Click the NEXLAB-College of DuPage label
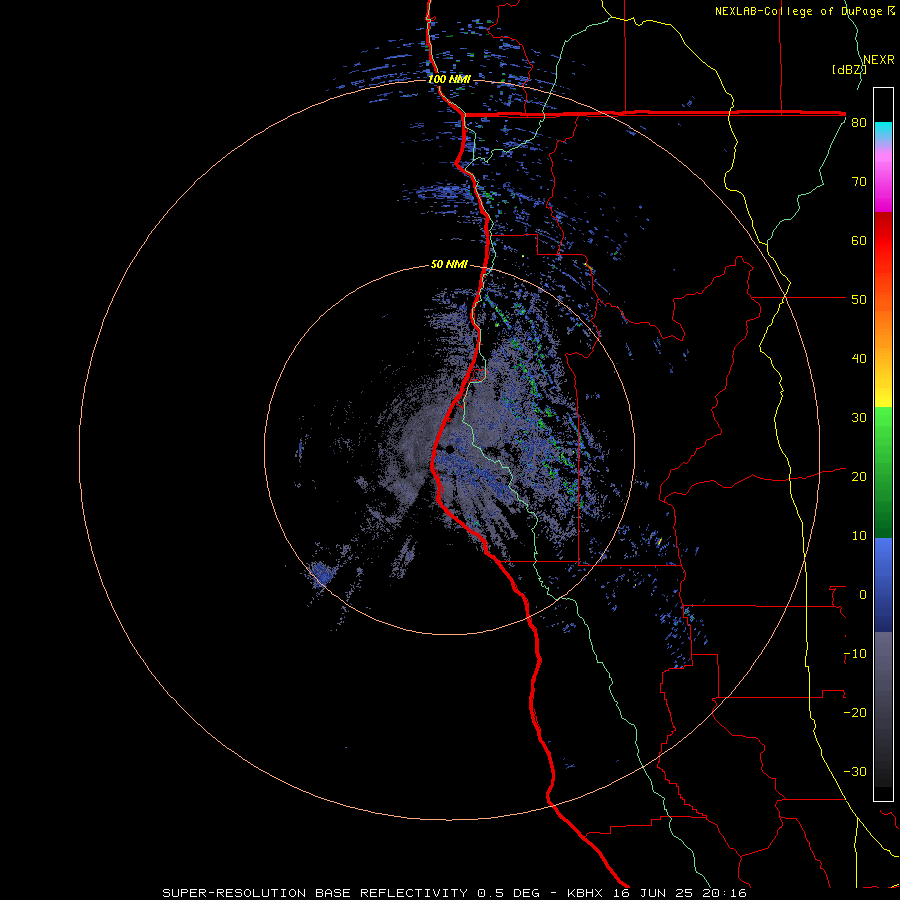The image size is (900, 900). (804, 11)
